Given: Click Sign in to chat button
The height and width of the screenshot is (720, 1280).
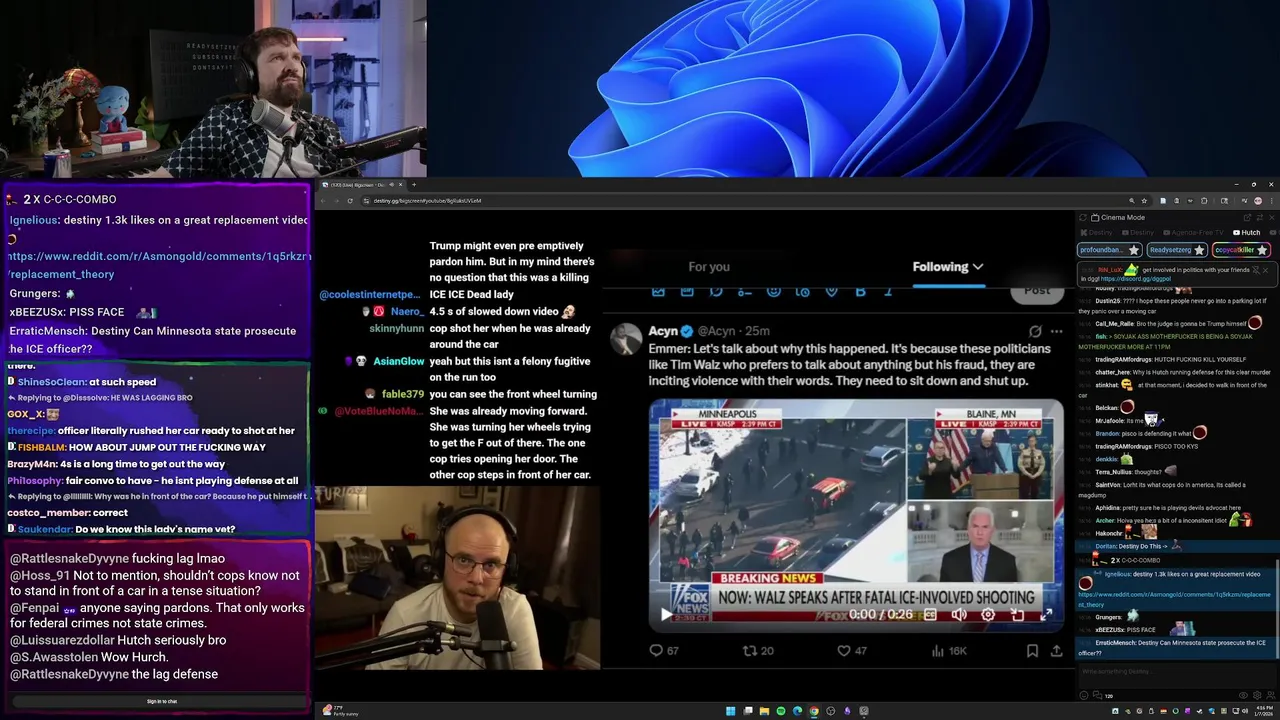Looking at the screenshot, I should 162,701.
